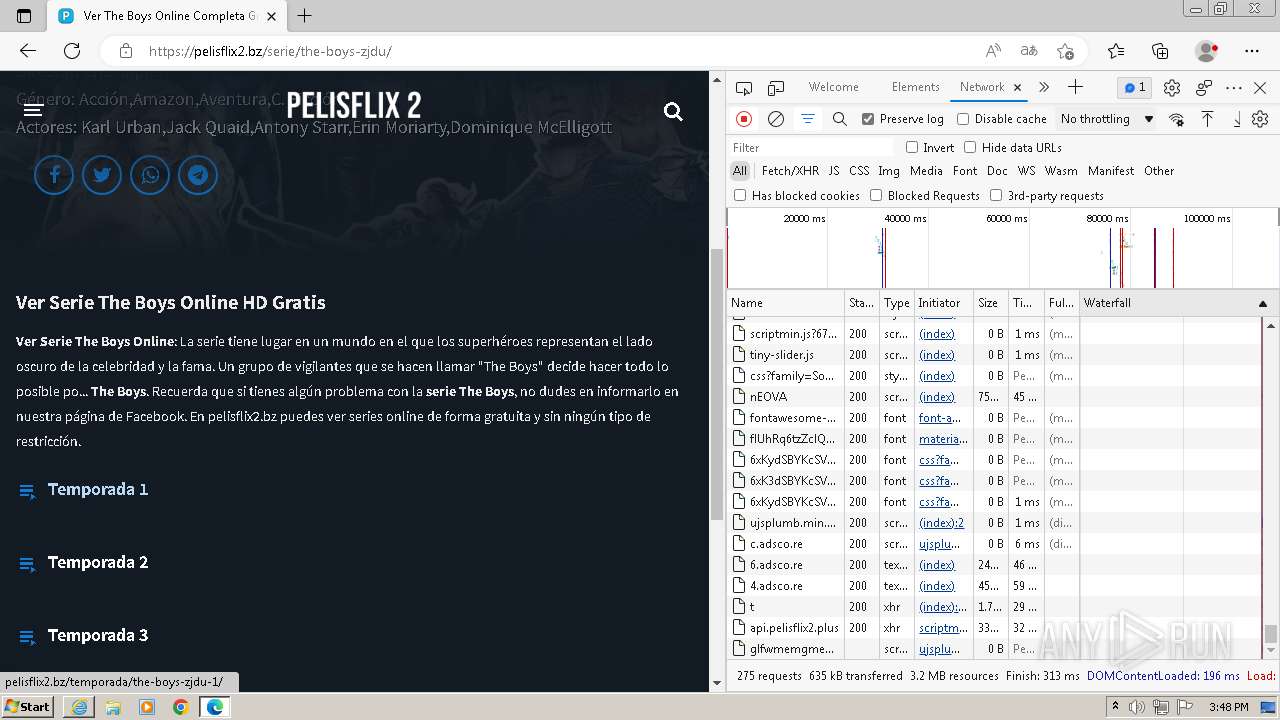
Task: Open the No throttling dropdown
Action: tap(1107, 119)
